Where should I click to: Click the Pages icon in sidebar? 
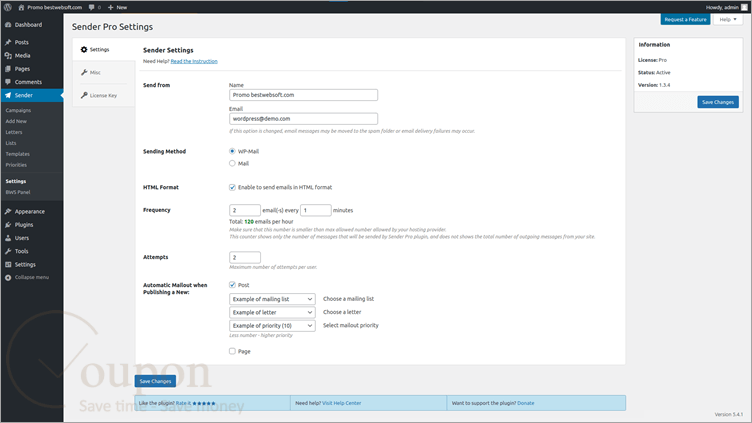(x=8, y=69)
